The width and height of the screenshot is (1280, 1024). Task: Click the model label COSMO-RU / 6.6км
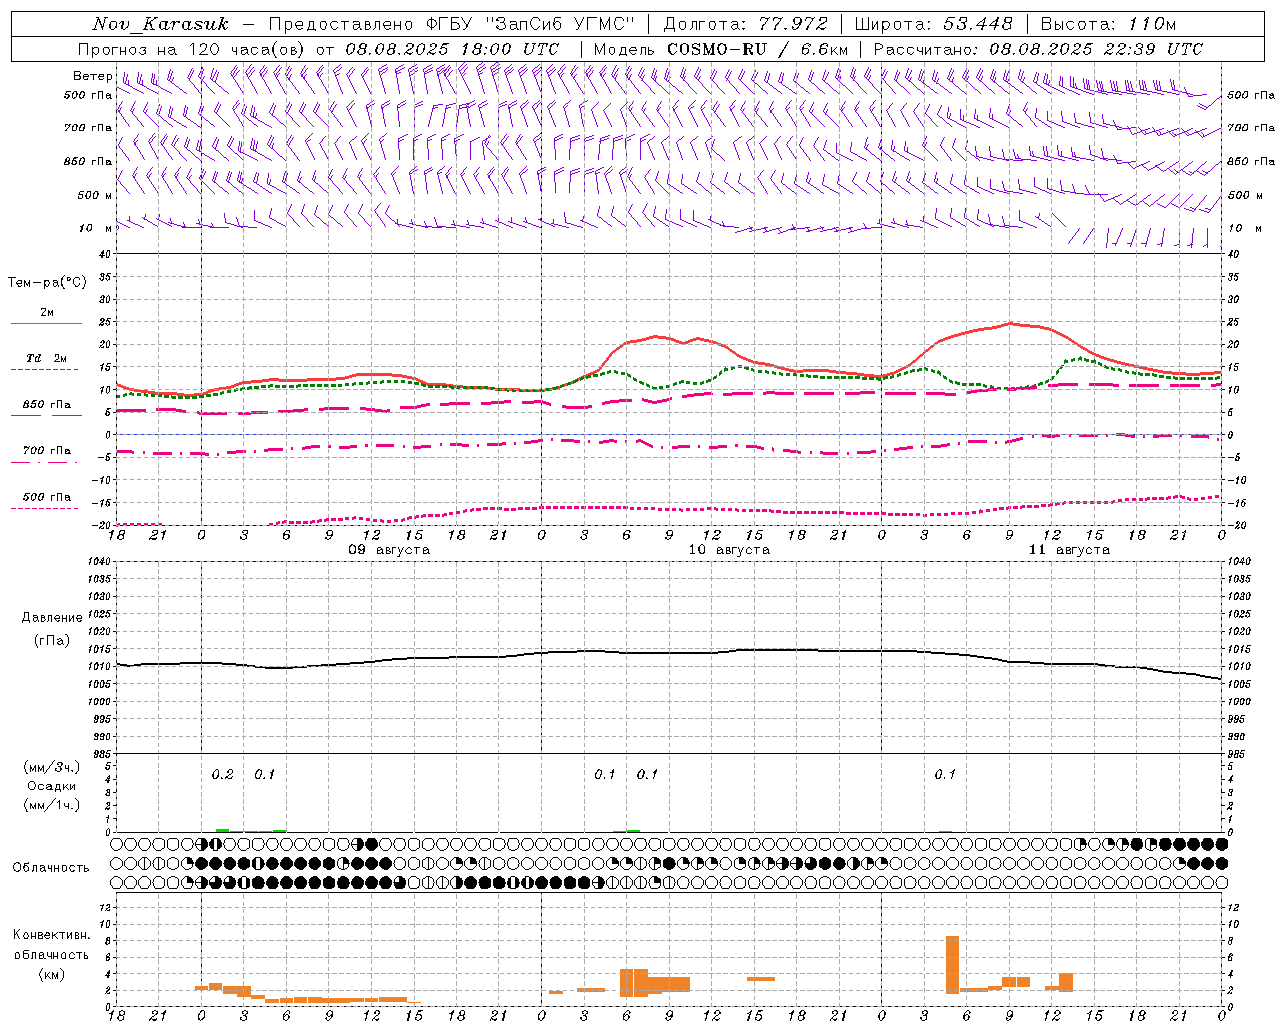[757, 49]
